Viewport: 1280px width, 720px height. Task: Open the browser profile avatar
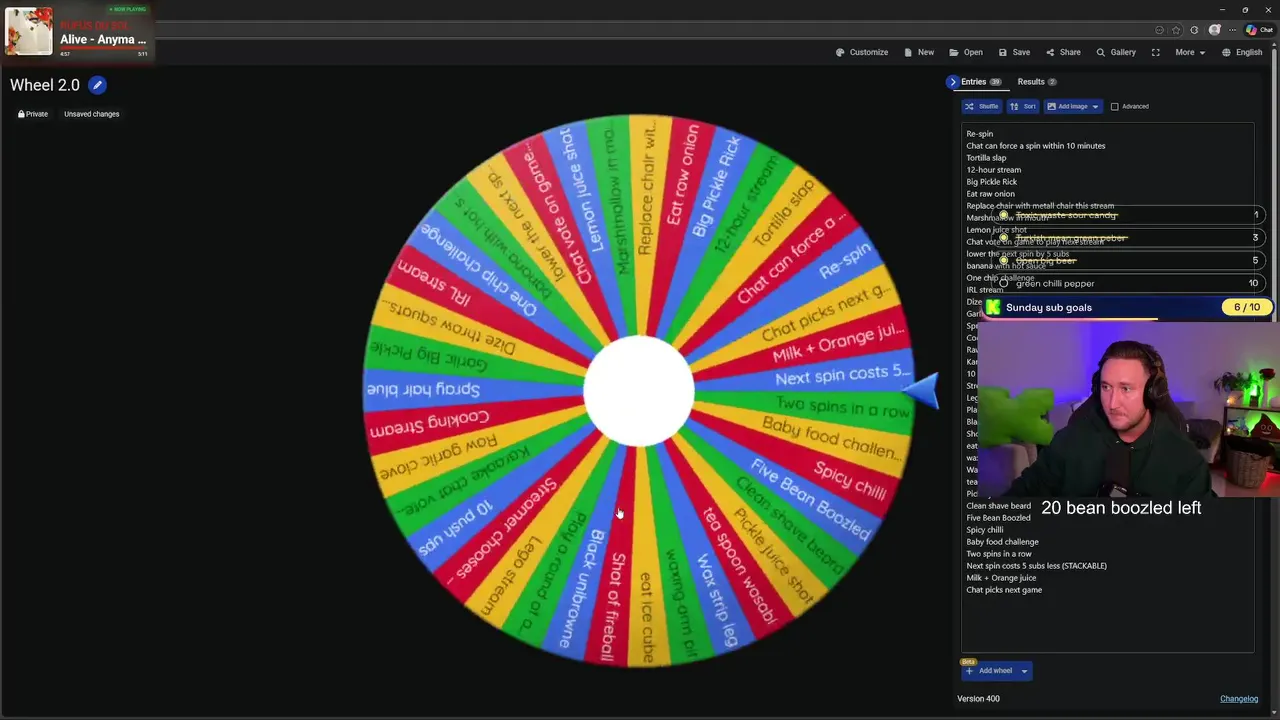click(x=1214, y=30)
